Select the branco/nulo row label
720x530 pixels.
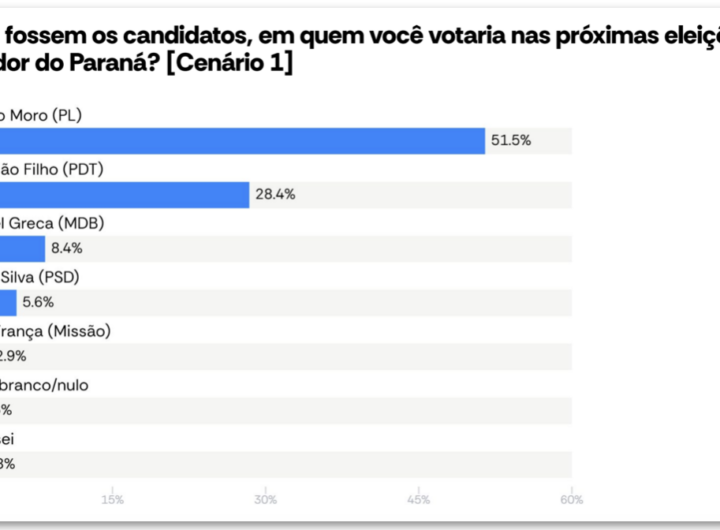[44, 385]
